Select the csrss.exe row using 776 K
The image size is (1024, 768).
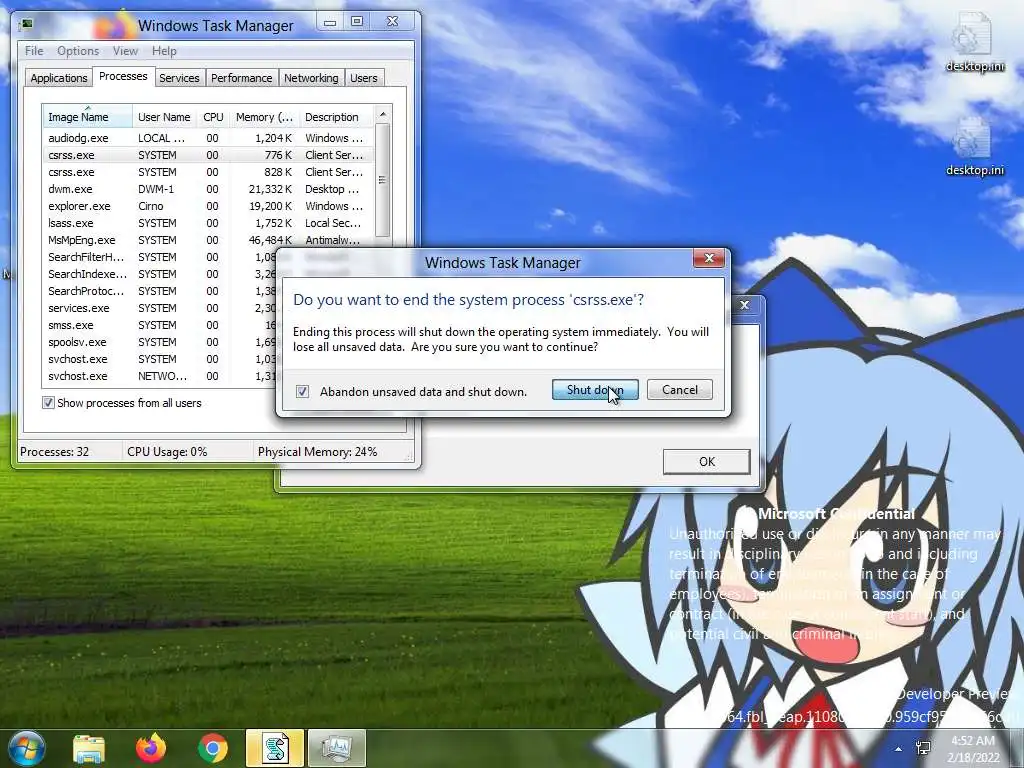[208, 155]
